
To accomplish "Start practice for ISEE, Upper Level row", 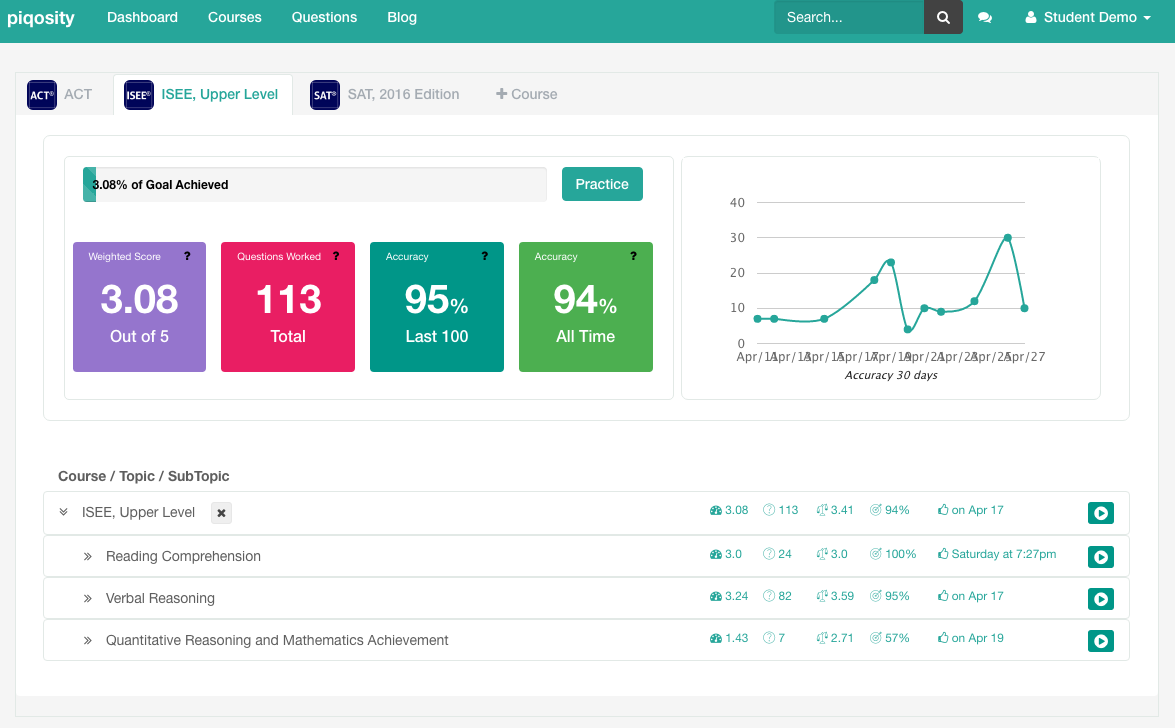I will click(1101, 513).
